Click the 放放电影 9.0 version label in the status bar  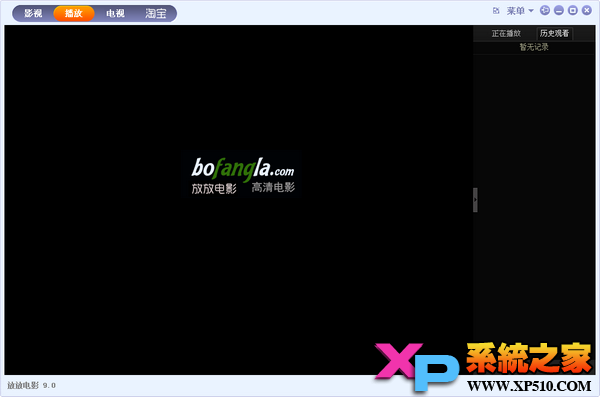click(31, 385)
